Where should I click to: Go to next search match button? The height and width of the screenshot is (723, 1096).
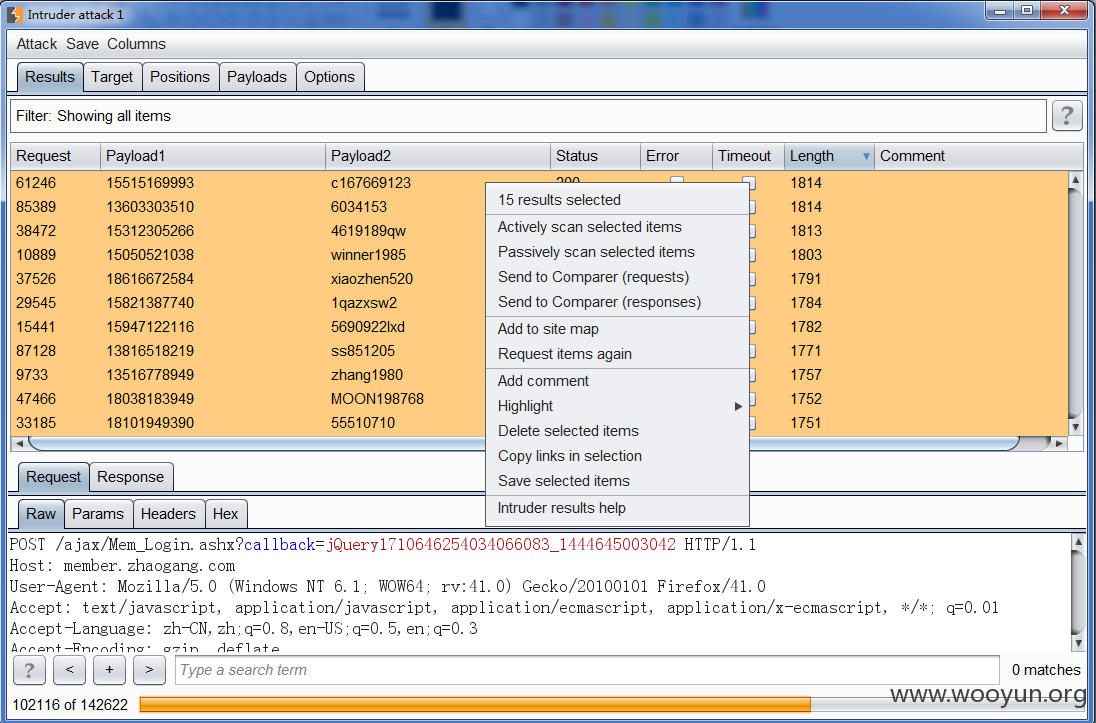point(149,670)
